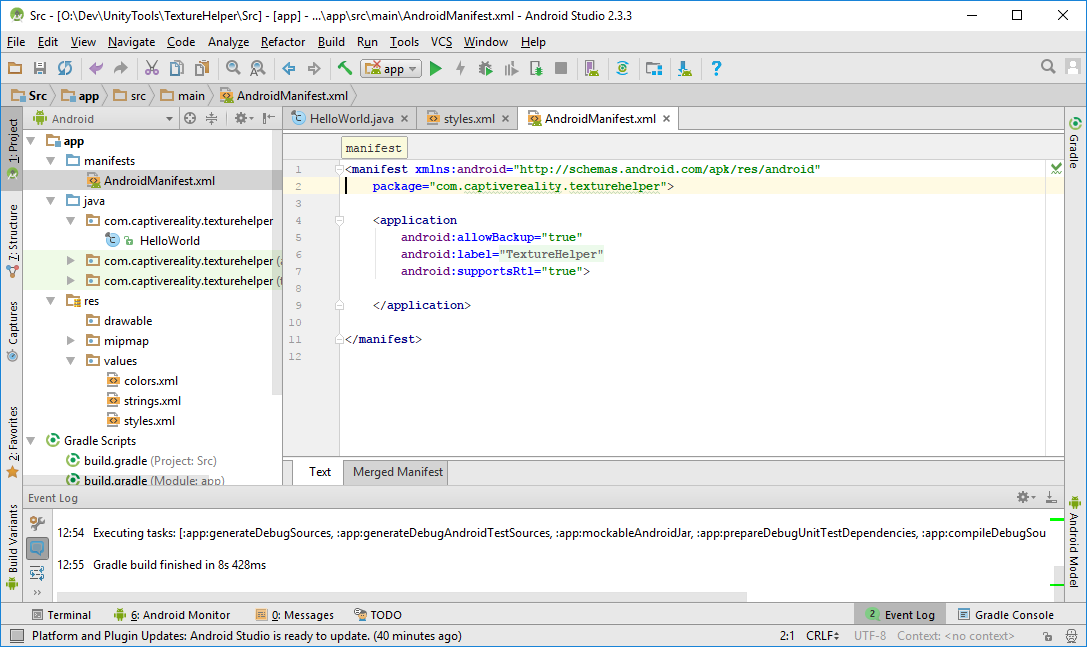Click the Scroll from Source target icon

(x=190, y=119)
